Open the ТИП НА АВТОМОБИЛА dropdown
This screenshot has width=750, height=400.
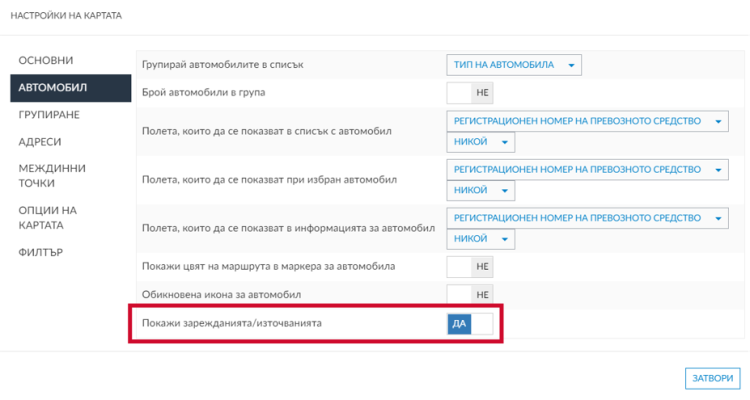pyautogui.click(x=514, y=65)
